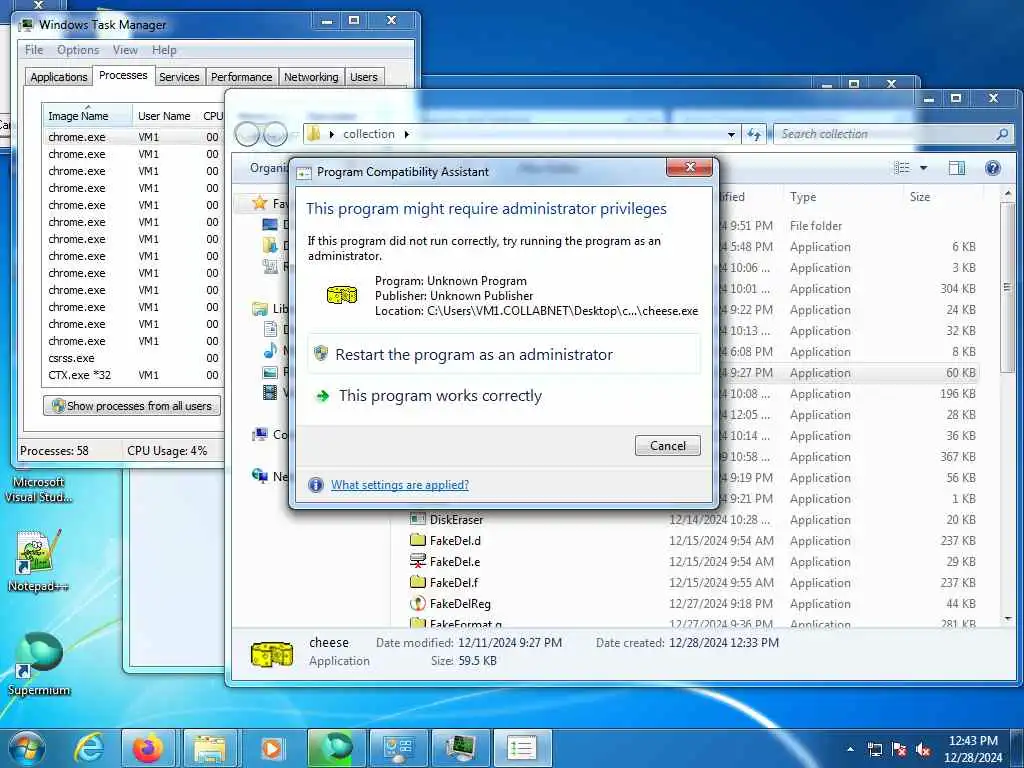Select the DiskEraser file

pos(456,520)
